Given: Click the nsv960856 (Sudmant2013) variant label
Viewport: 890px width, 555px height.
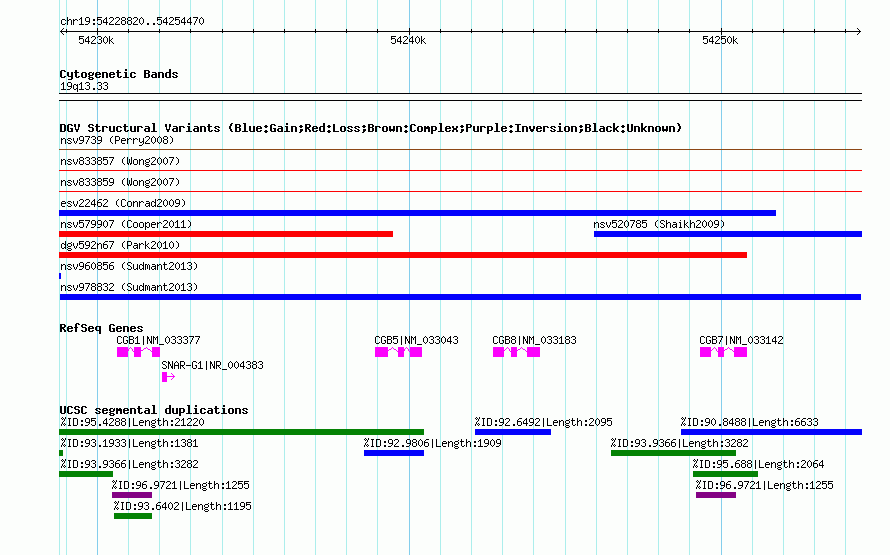Looking at the screenshot, I should pyautogui.click(x=129, y=266).
